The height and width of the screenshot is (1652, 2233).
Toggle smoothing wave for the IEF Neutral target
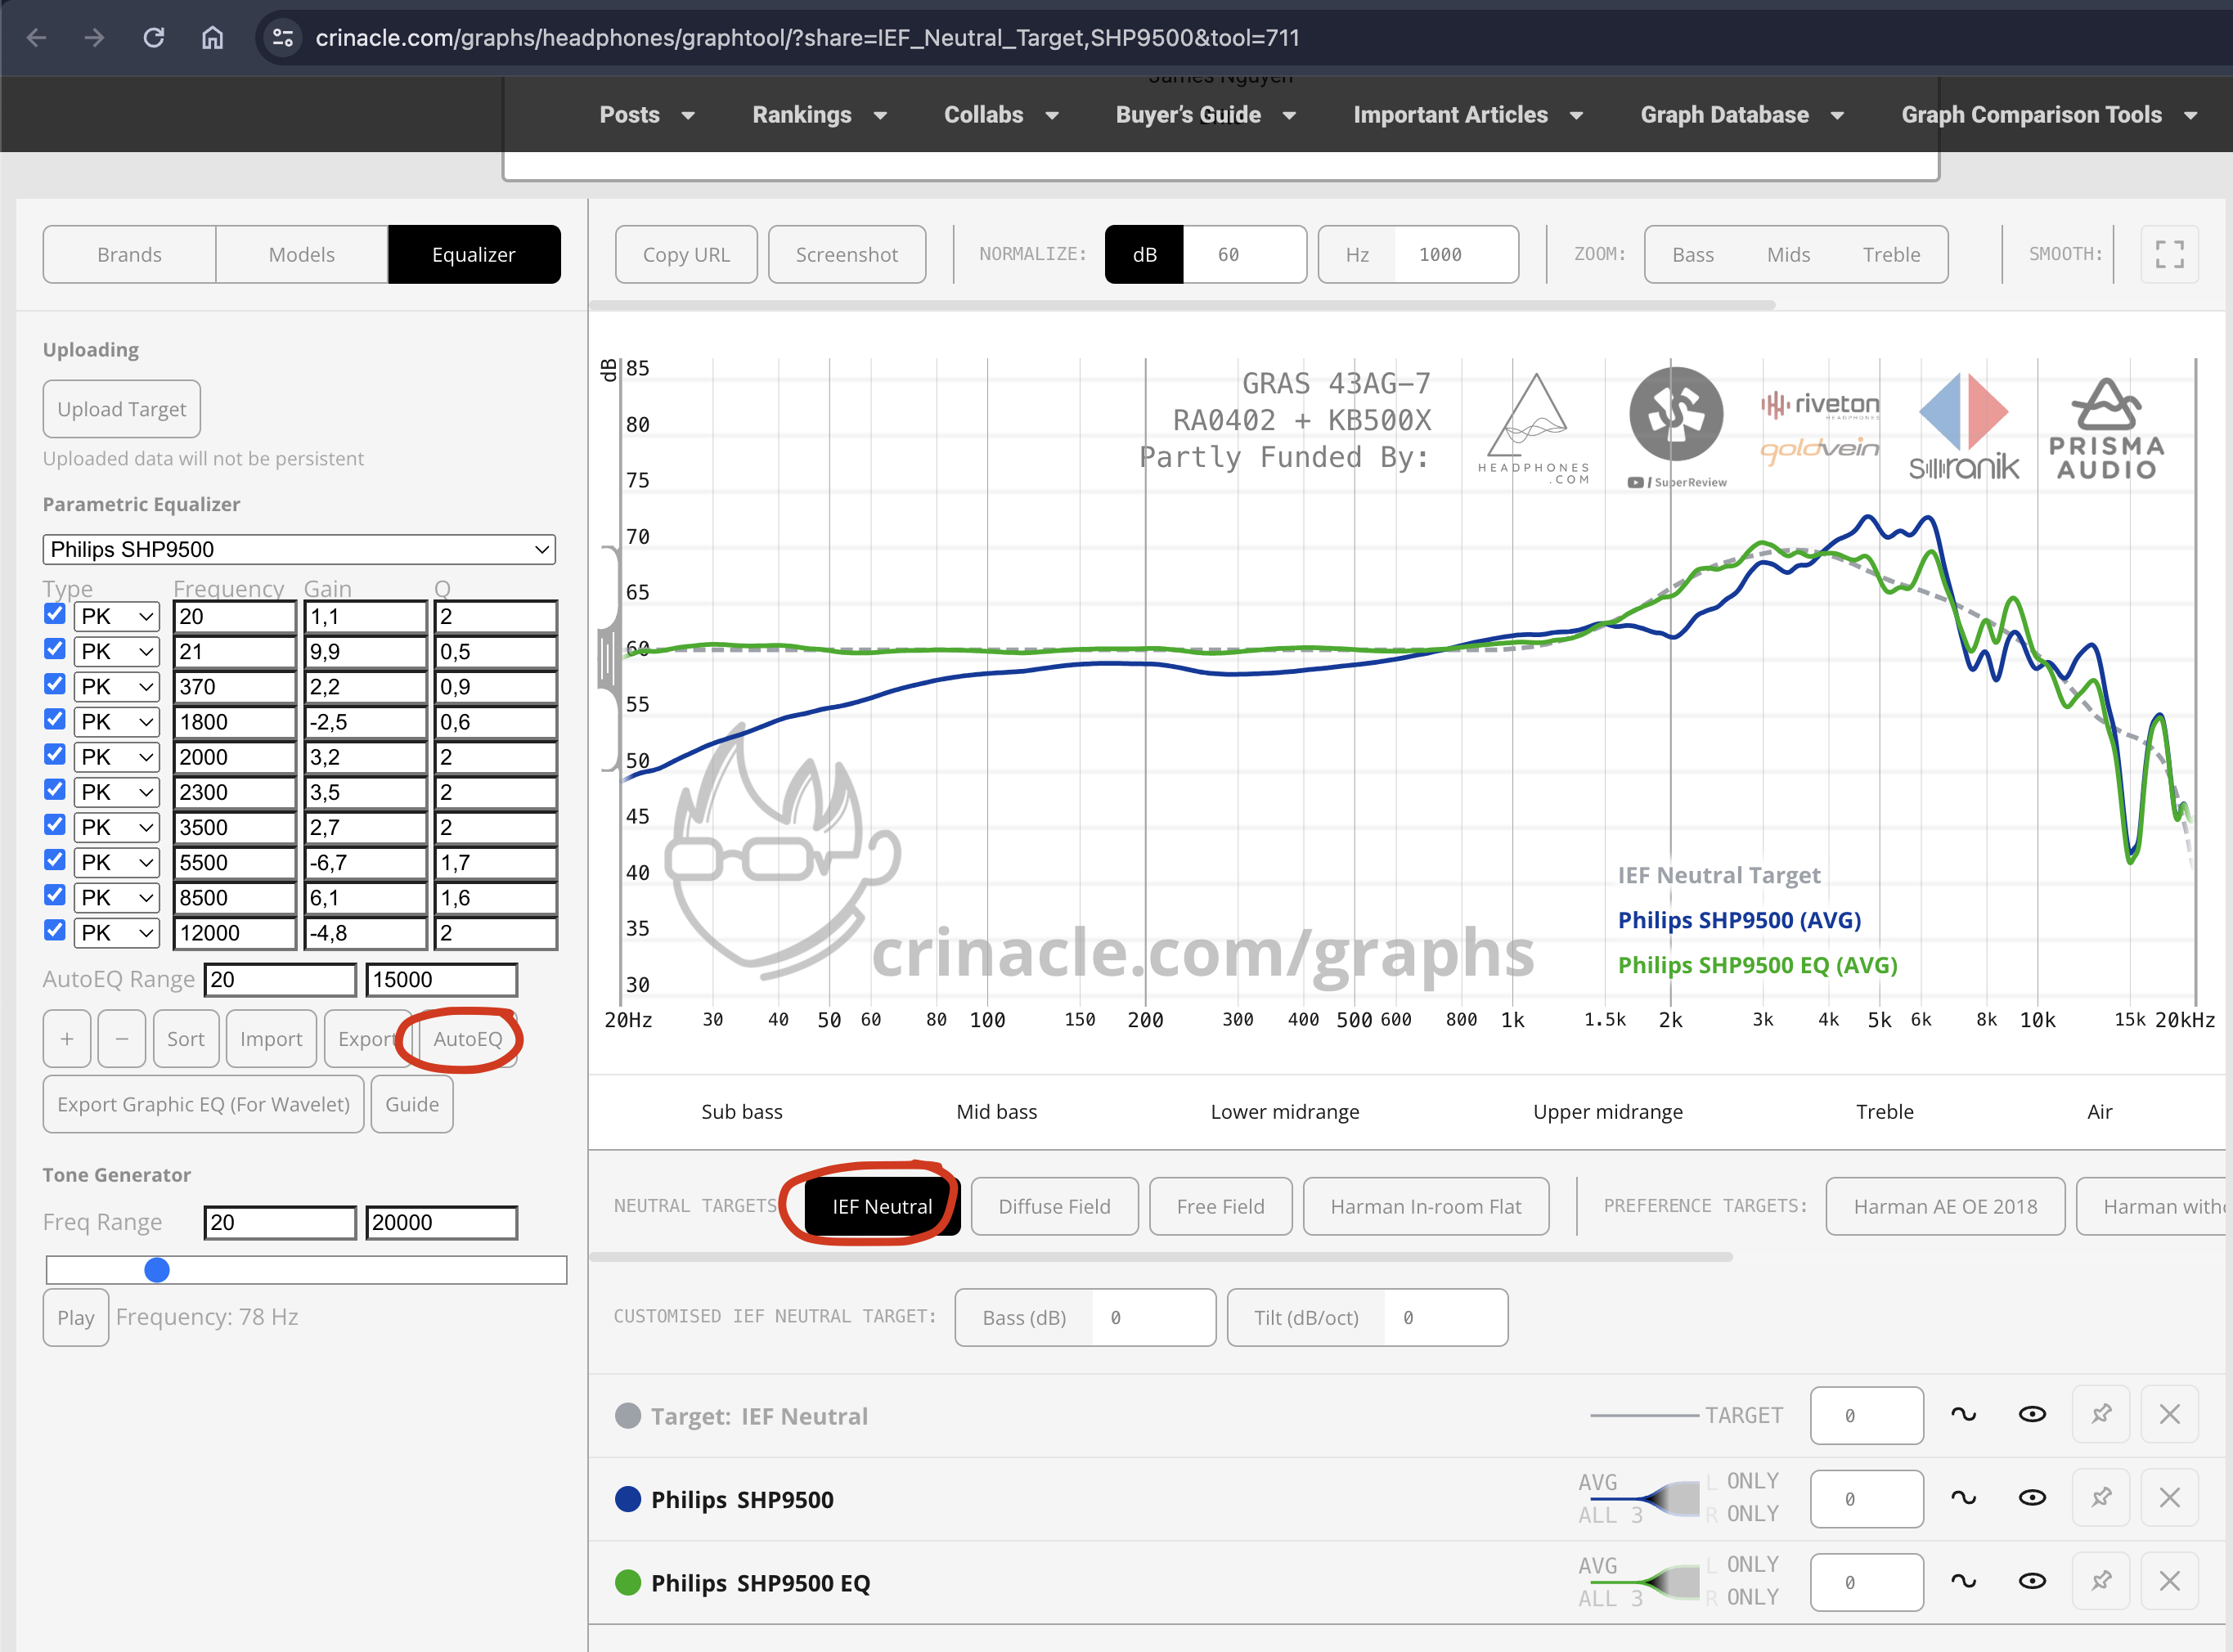click(1963, 1415)
